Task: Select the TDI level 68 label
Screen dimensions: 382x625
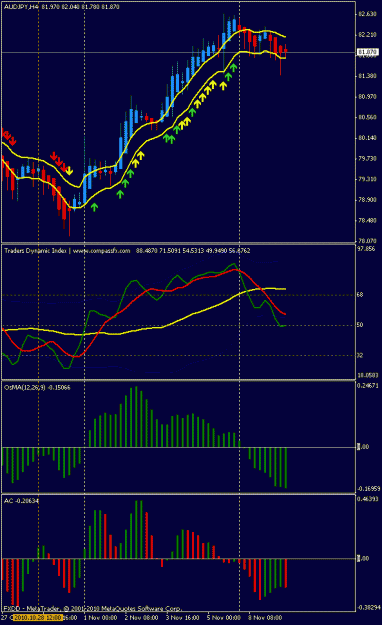Action: tap(360, 295)
